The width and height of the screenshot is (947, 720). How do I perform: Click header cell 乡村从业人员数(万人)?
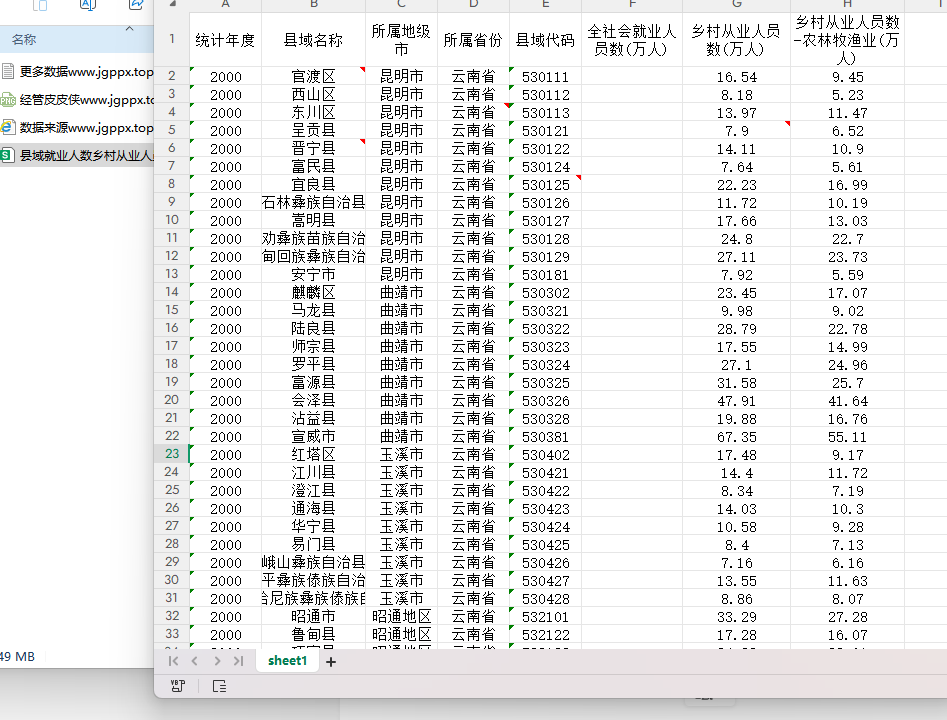pyautogui.click(x=736, y=40)
